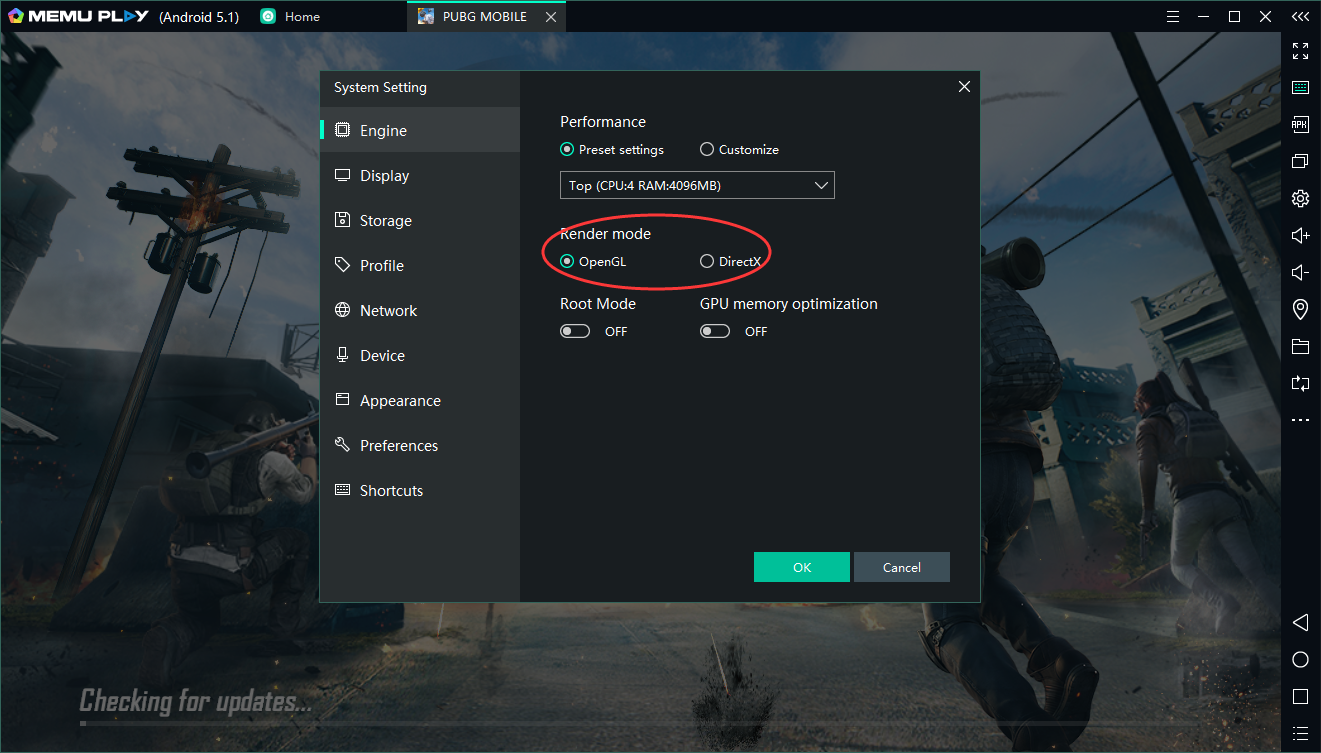This screenshot has height=753, width=1321.
Task: Click the OK button
Action: point(801,567)
